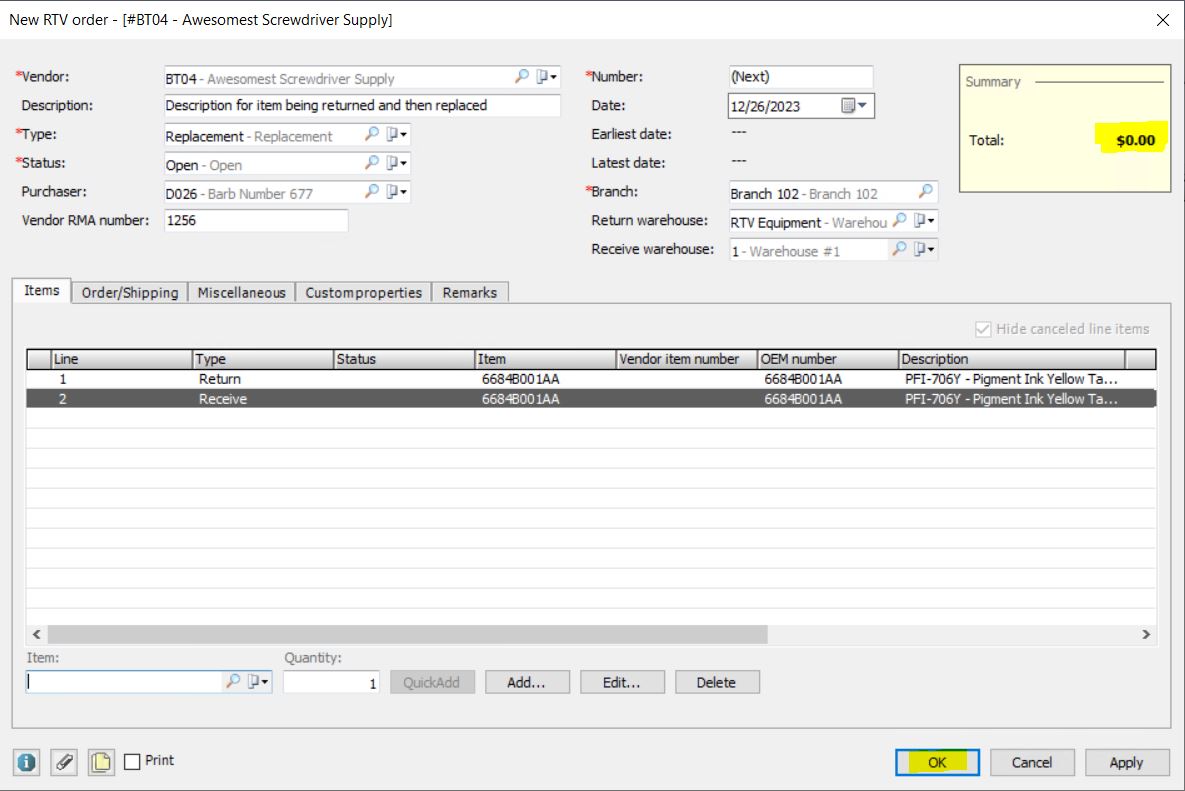Search branches with the Branch magnifier icon
The width and height of the screenshot is (1185, 791).
pos(925,192)
